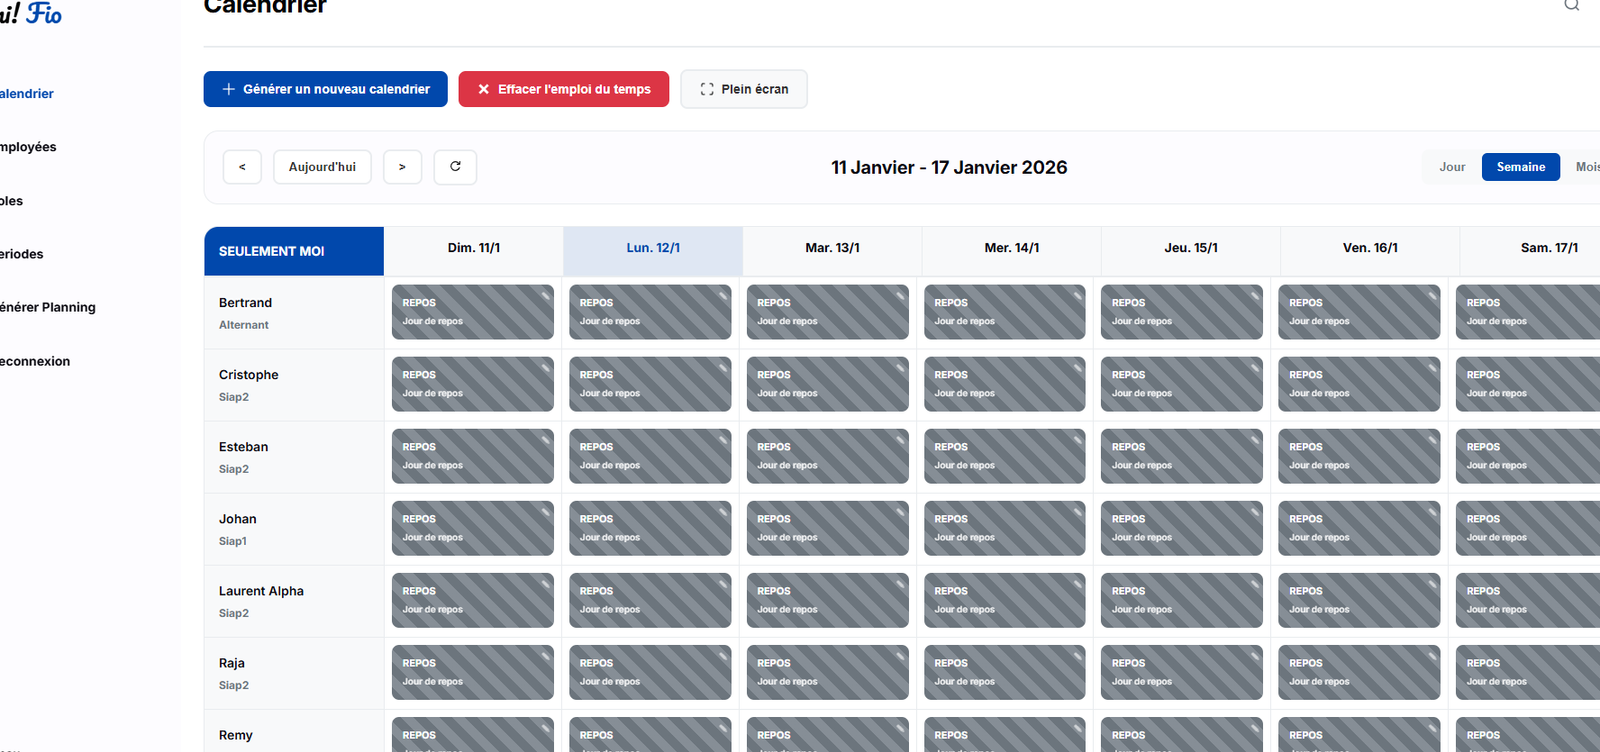Advance to next week arrow

pos(402,167)
